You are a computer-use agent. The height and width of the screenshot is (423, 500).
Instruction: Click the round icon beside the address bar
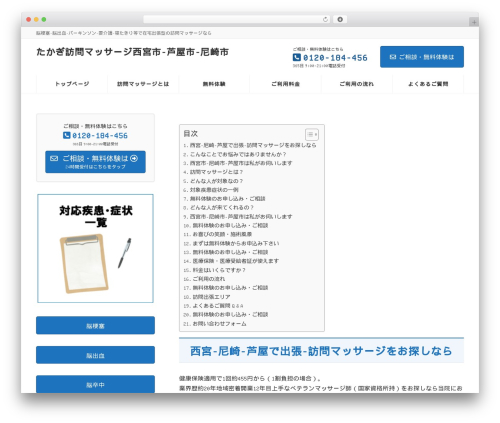tap(340, 19)
